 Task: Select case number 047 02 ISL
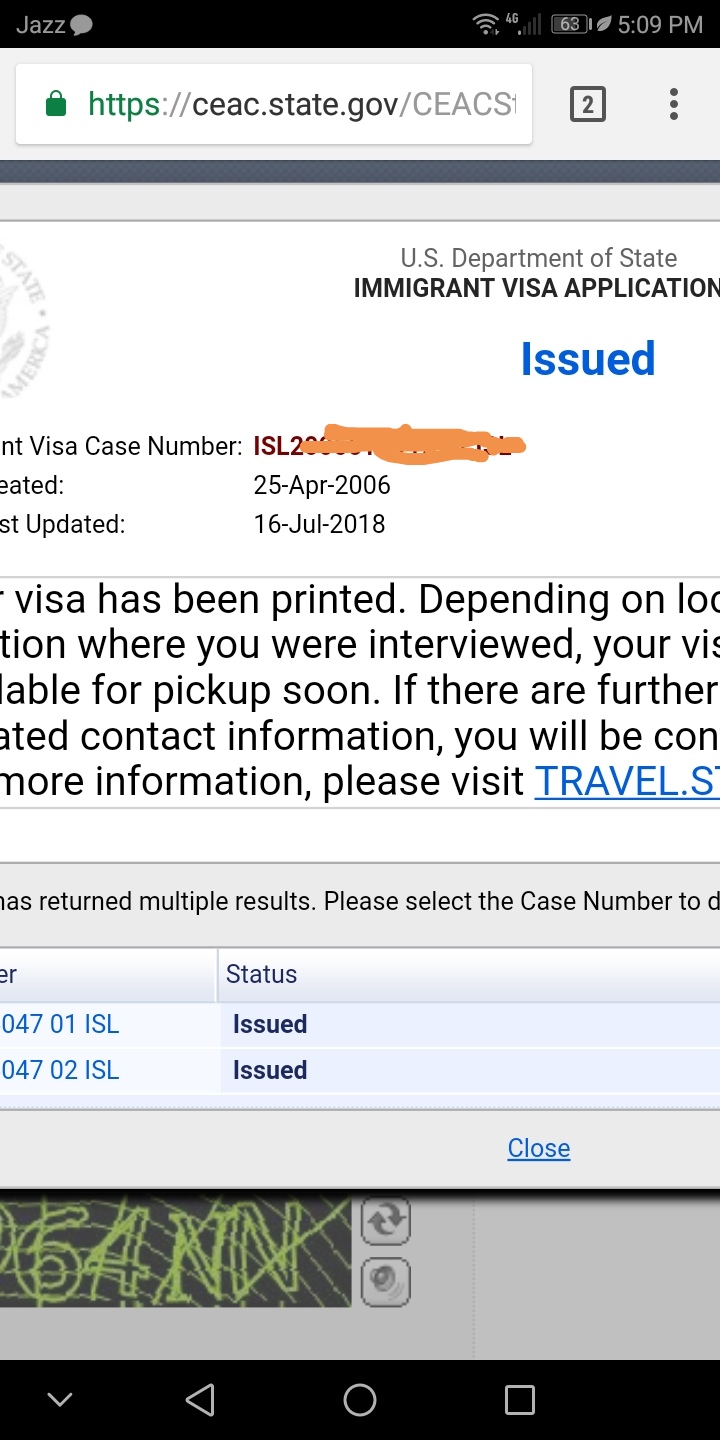click(60, 1070)
